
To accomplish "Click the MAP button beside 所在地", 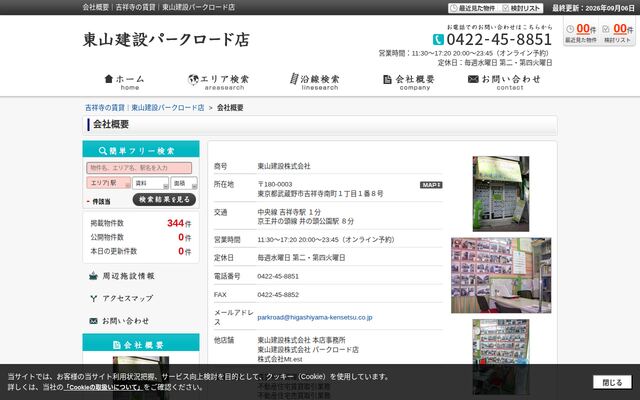I will click(x=431, y=185).
